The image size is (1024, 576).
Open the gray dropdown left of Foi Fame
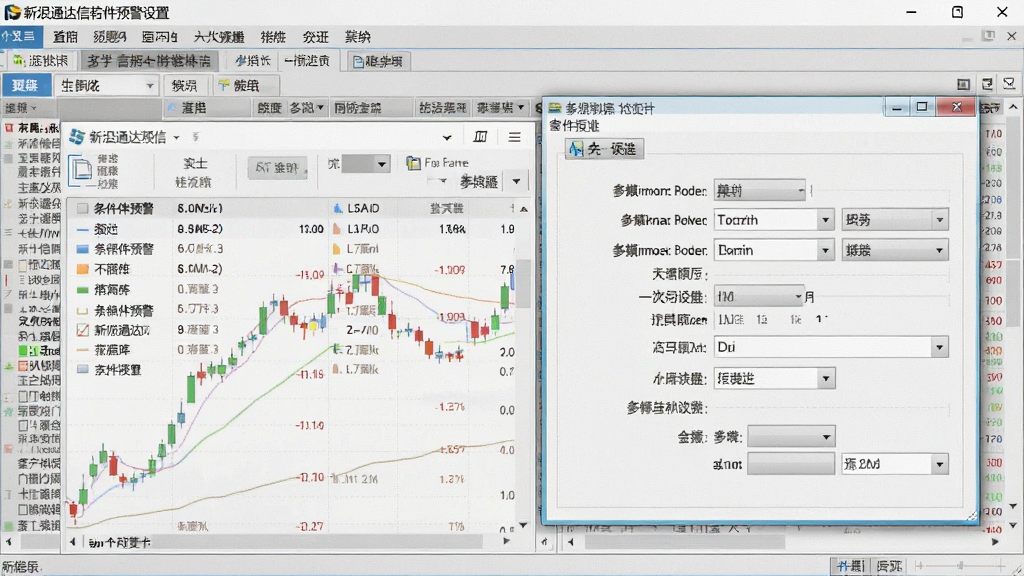click(x=366, y=164)
